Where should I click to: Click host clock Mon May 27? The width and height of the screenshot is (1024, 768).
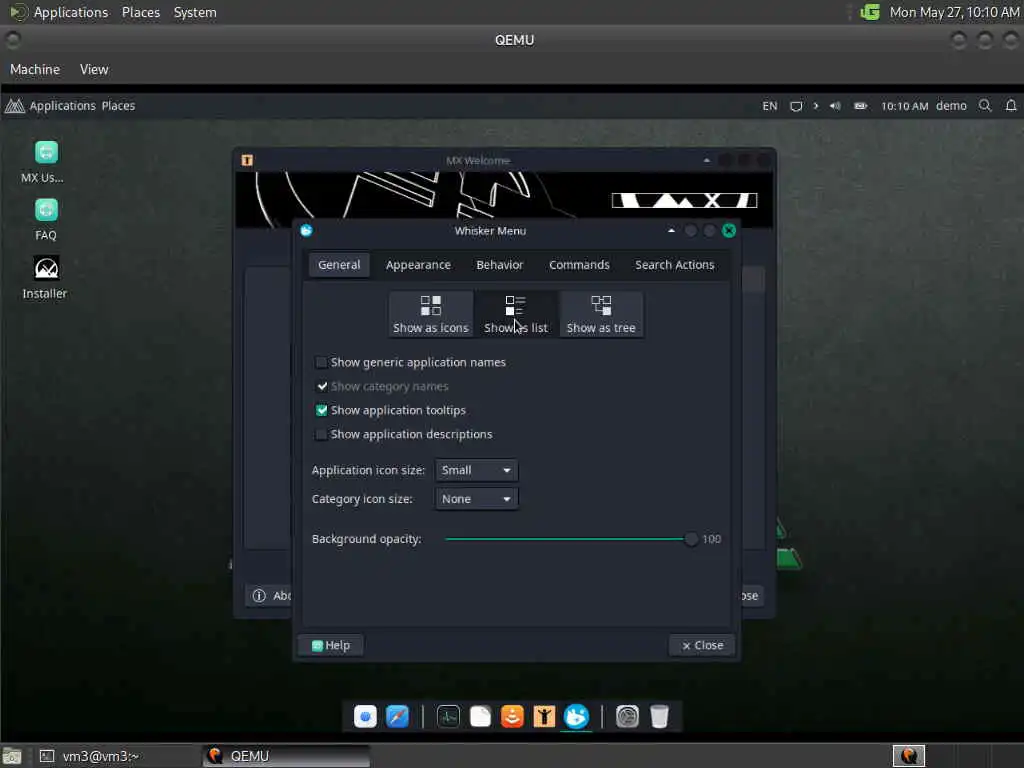pos(954,12)
